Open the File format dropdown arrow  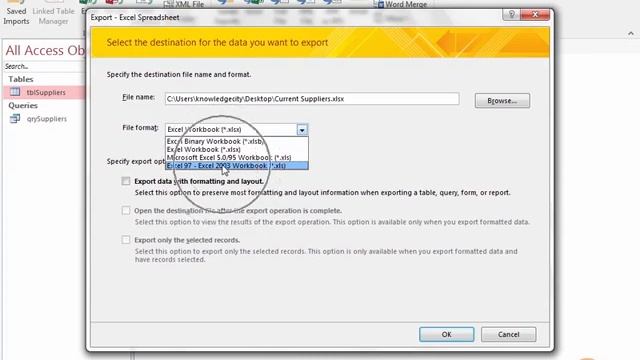pyautogui.click(x=302, y=130)
